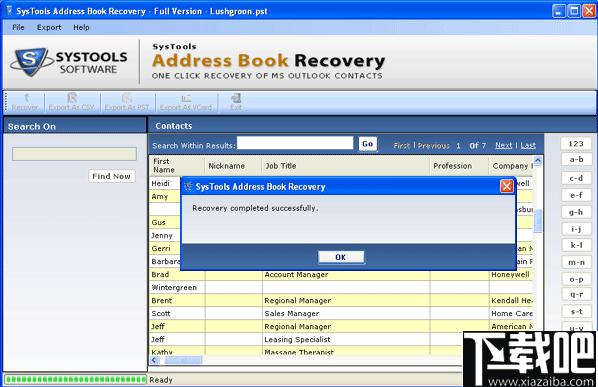Open the Help menu
This screenshot has width=598, height=387.
[81, 27]
